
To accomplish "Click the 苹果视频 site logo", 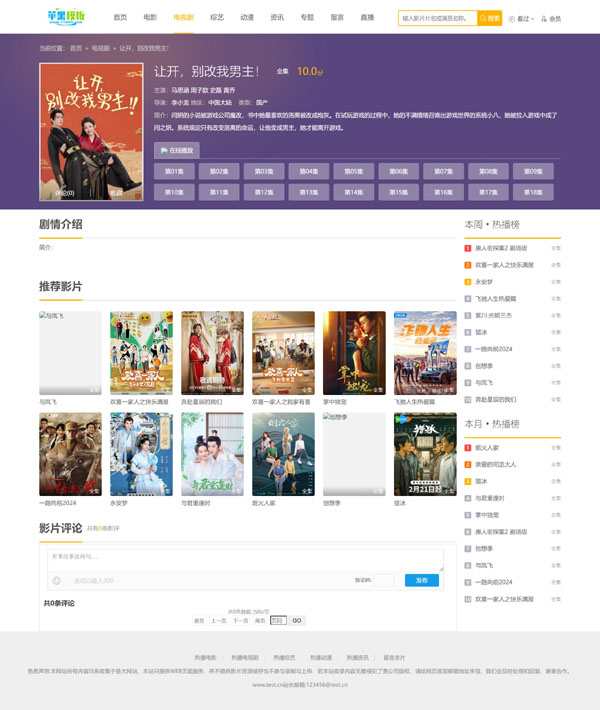I will point(66,17).
